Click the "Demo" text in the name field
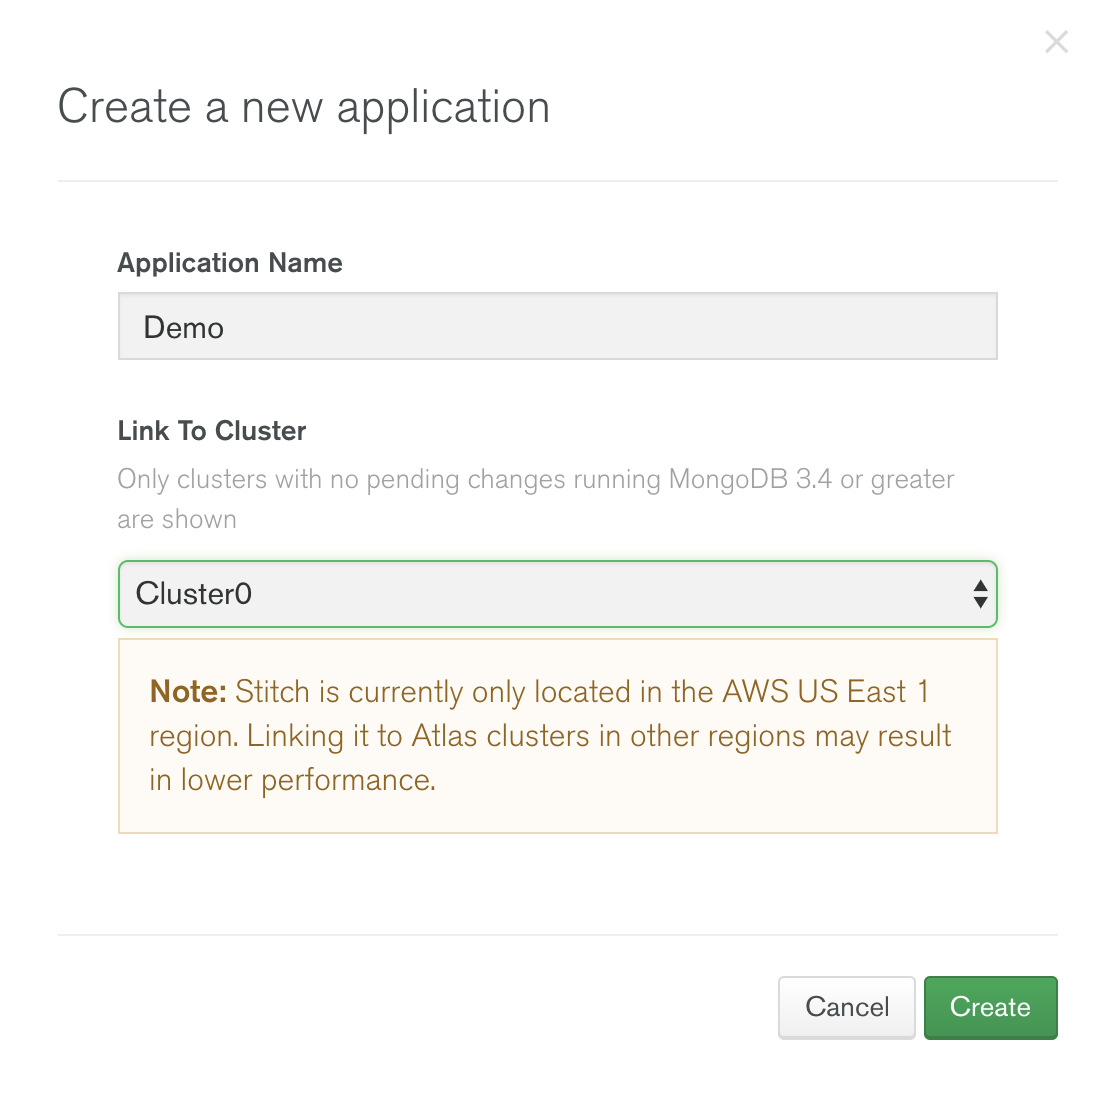This screenshot has width=1114, height=1098. pos(184,328)
